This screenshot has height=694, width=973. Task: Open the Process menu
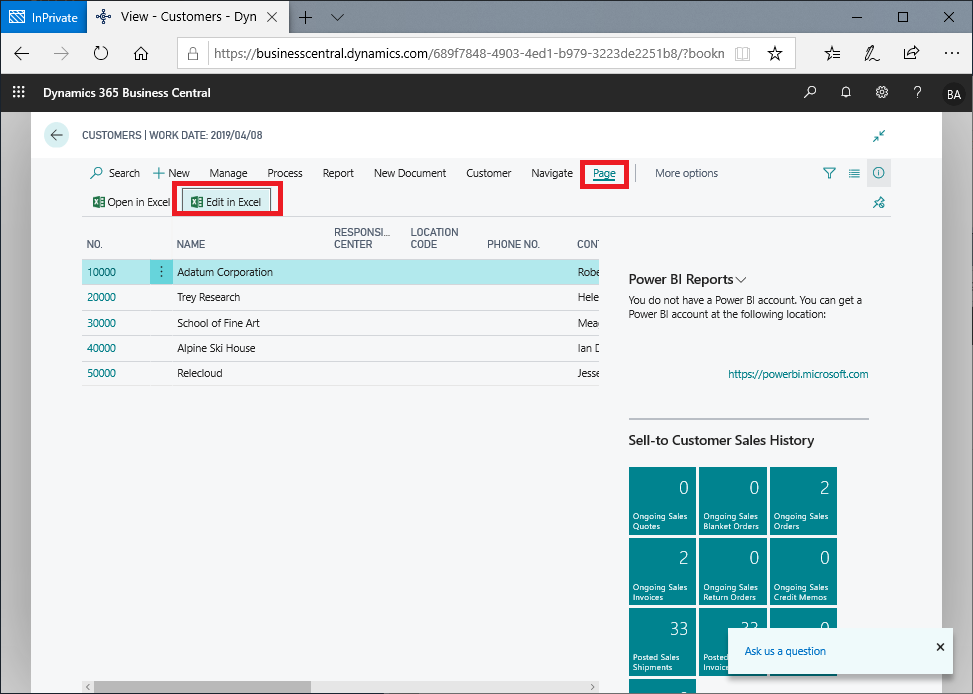pos(285,173)
